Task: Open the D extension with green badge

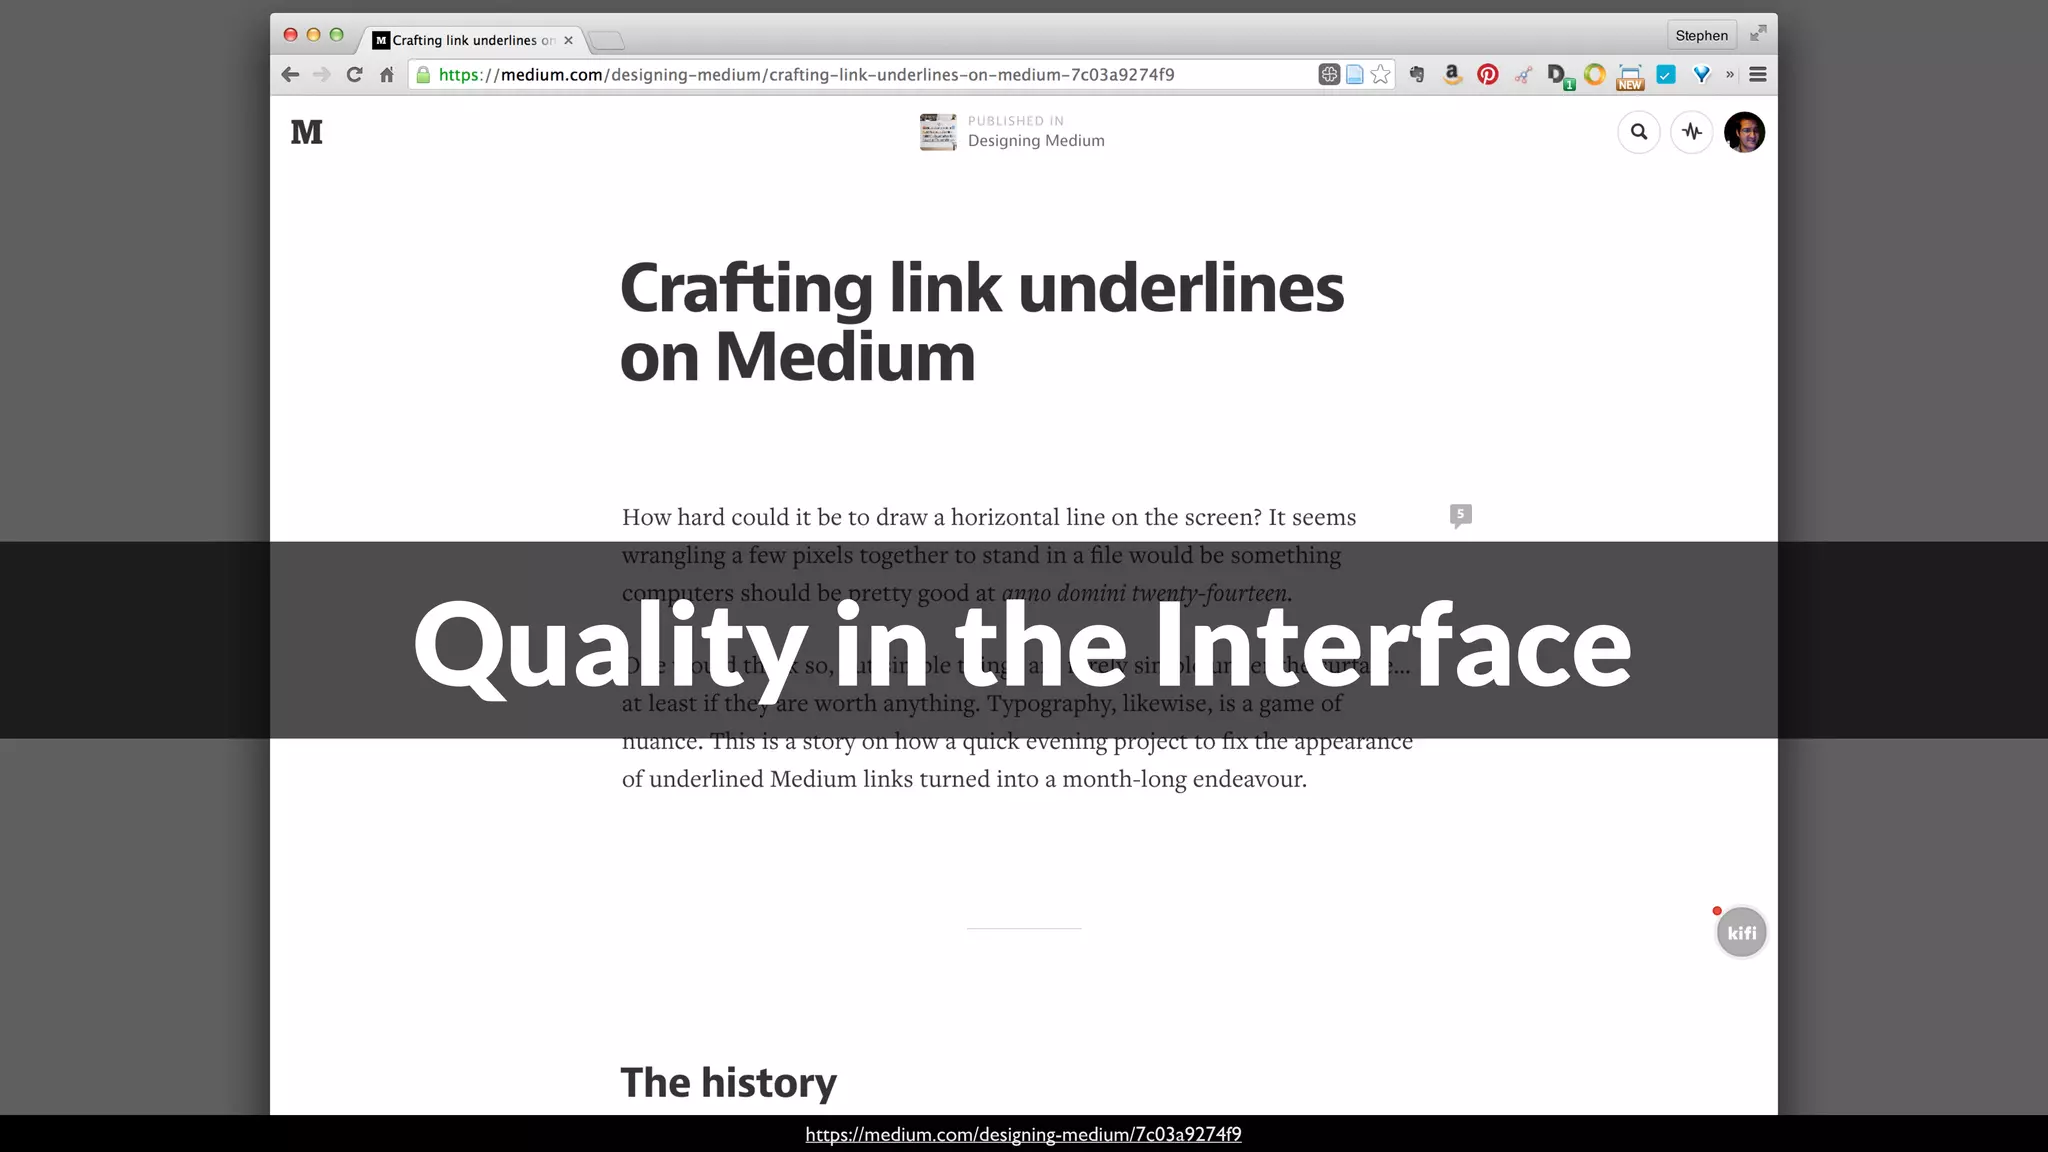Action: [x=1559, y=76]
